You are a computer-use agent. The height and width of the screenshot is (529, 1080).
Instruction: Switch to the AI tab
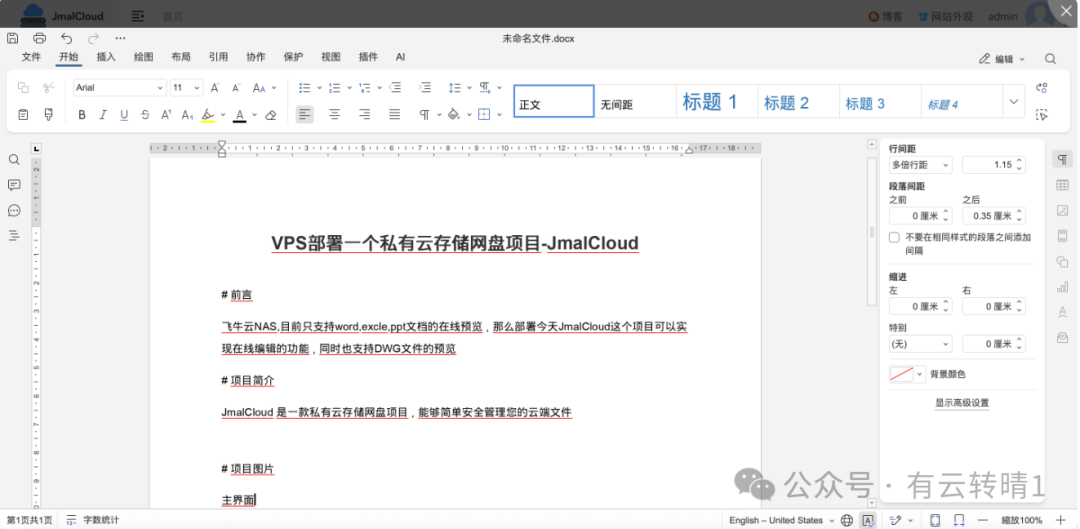[x=400, y=57]
